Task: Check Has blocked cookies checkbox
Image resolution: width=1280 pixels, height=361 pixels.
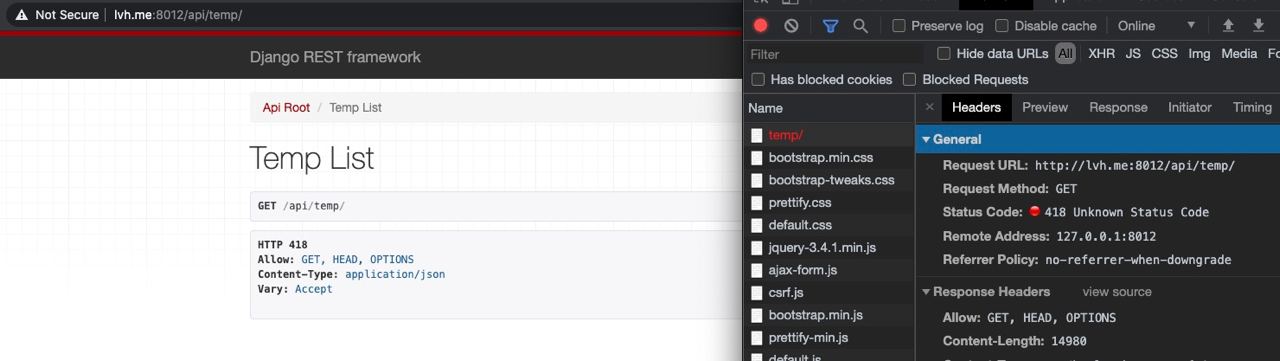Action: click(758, 79)
